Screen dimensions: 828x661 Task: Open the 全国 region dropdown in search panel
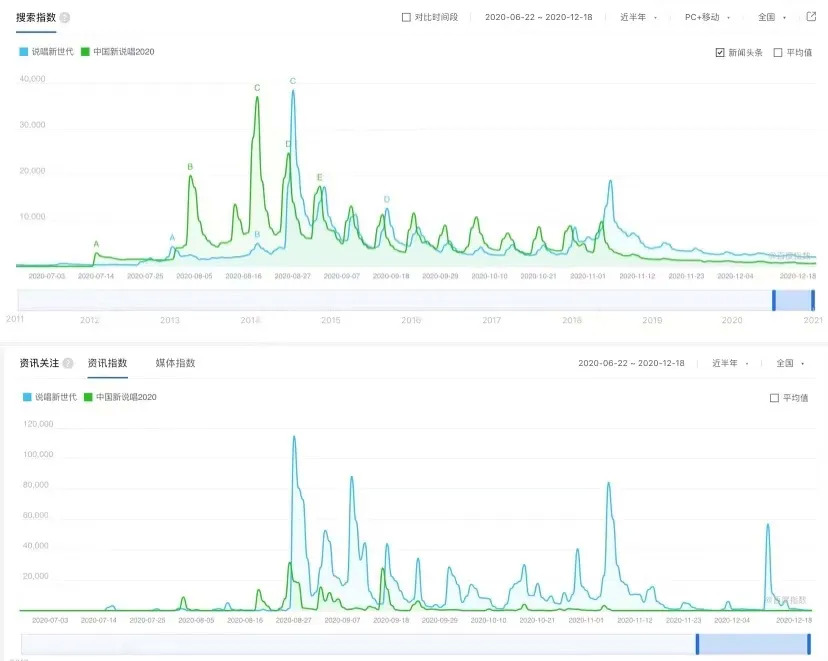tap(772, 17)
